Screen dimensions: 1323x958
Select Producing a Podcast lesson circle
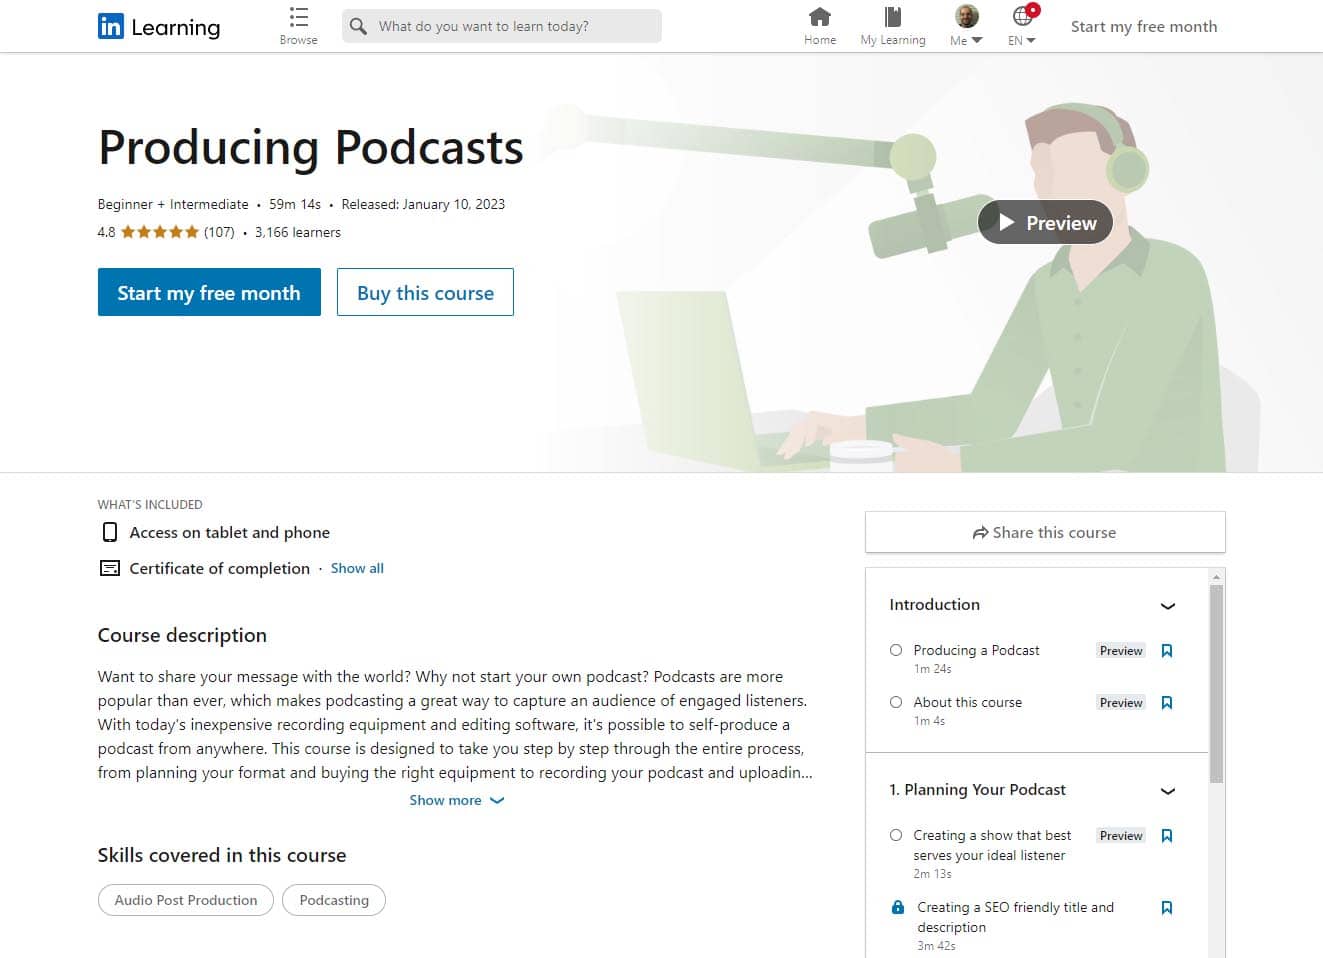(x=896, y=650)
